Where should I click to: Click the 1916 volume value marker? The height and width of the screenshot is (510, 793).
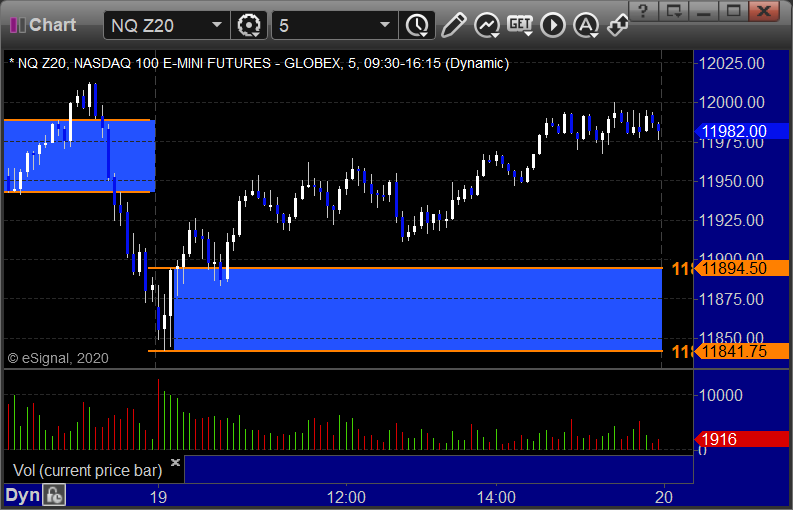pos(741,439)
